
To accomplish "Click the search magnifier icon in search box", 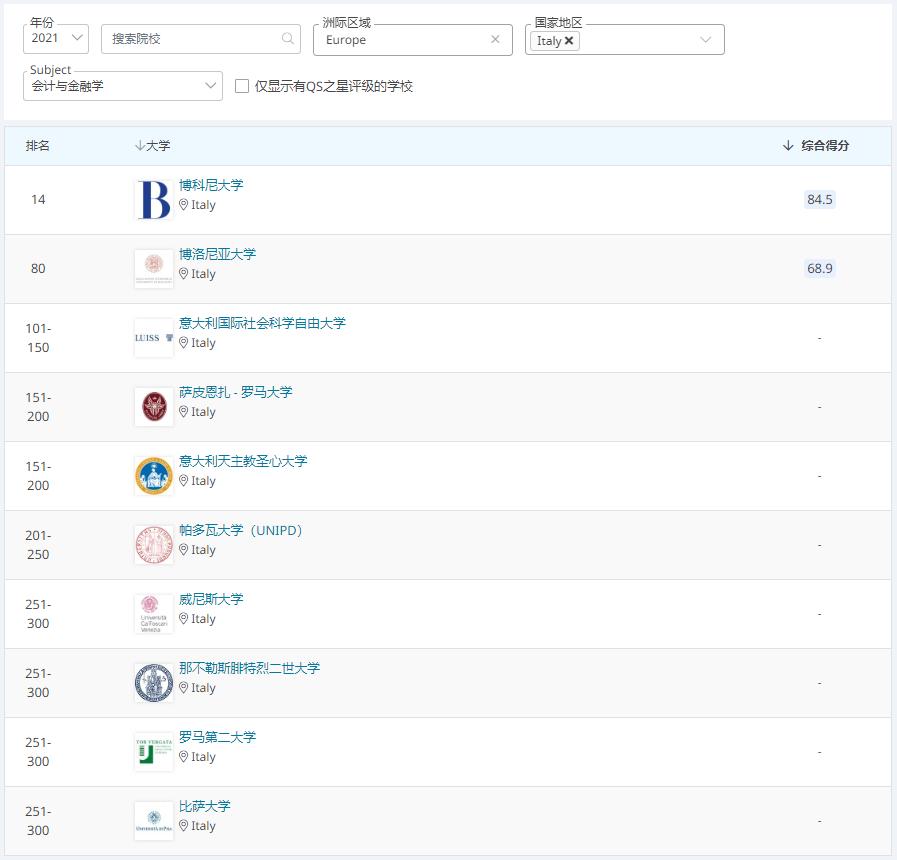I will [288, 38].
